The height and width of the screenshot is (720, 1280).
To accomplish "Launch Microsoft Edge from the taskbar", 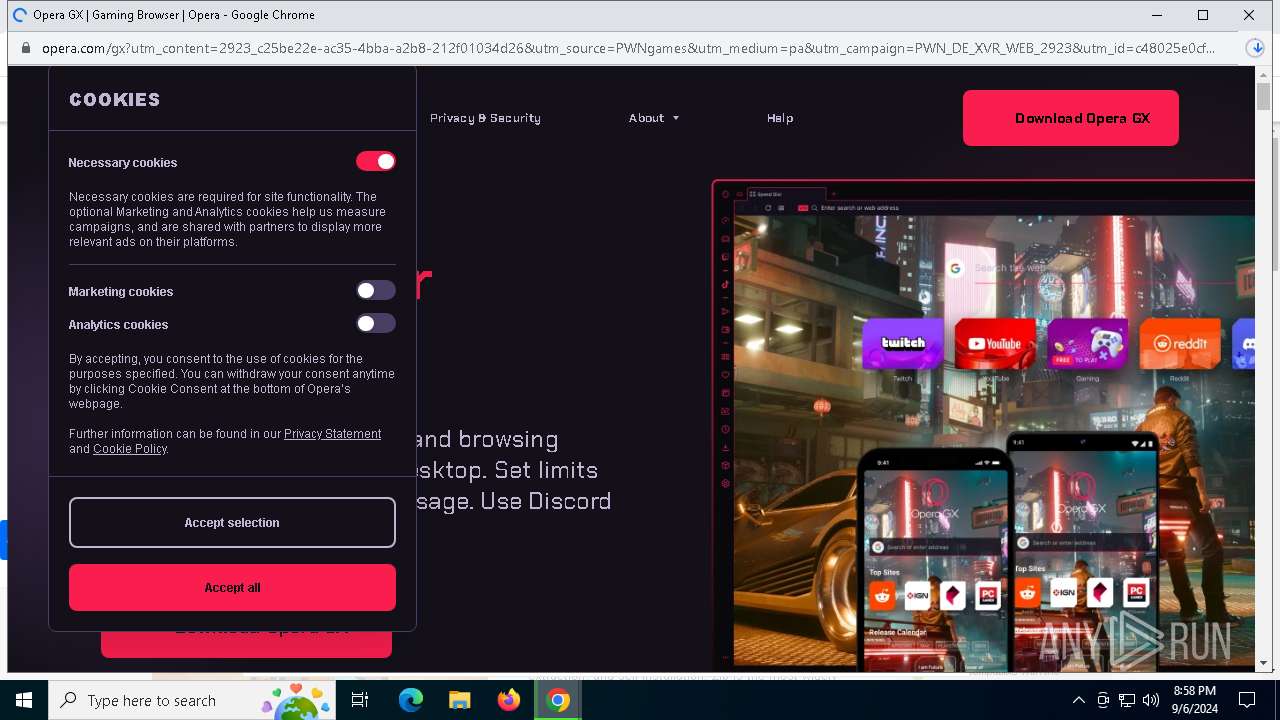I will [x=411, y=700].
